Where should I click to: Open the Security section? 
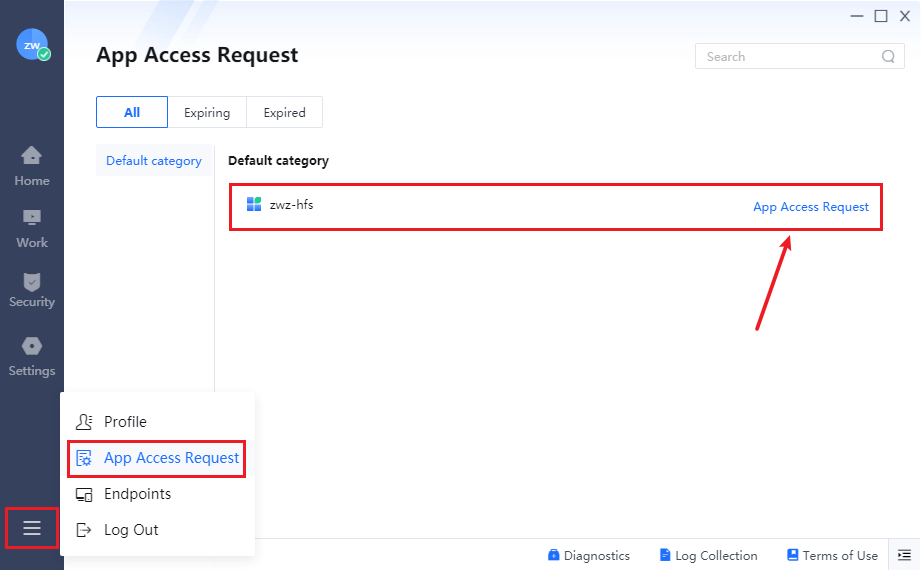click(x=32, y=290)
